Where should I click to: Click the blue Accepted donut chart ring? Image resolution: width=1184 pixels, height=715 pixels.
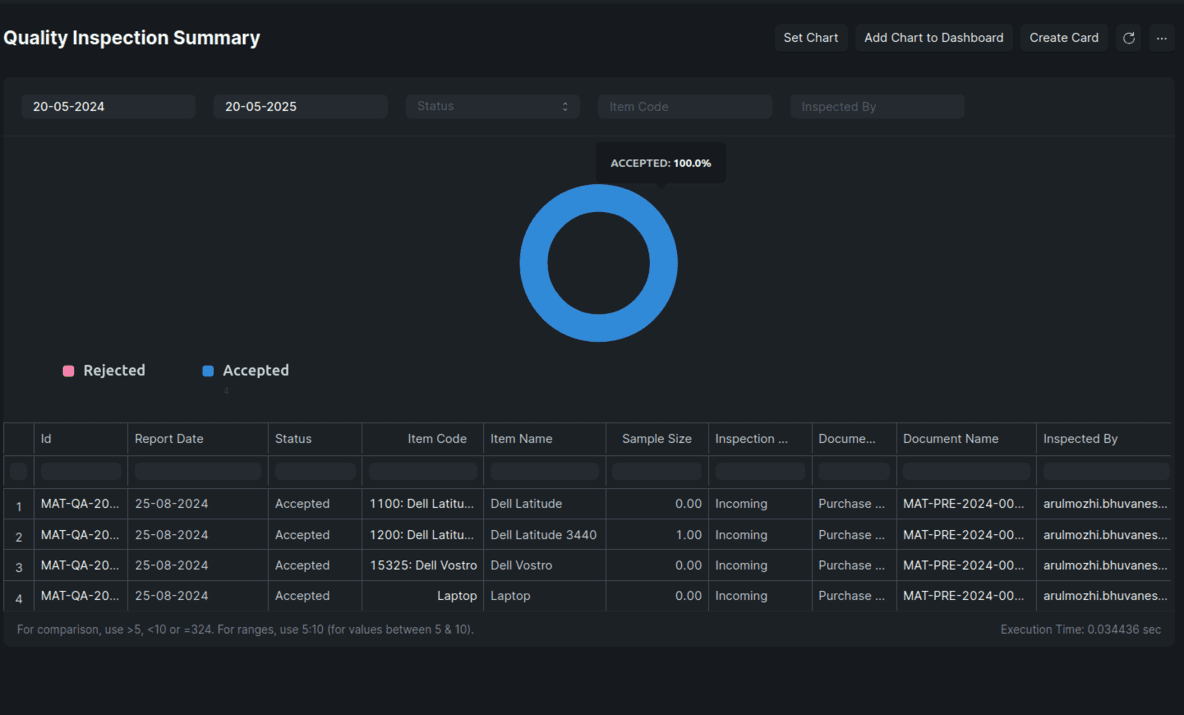click(534, 264)
